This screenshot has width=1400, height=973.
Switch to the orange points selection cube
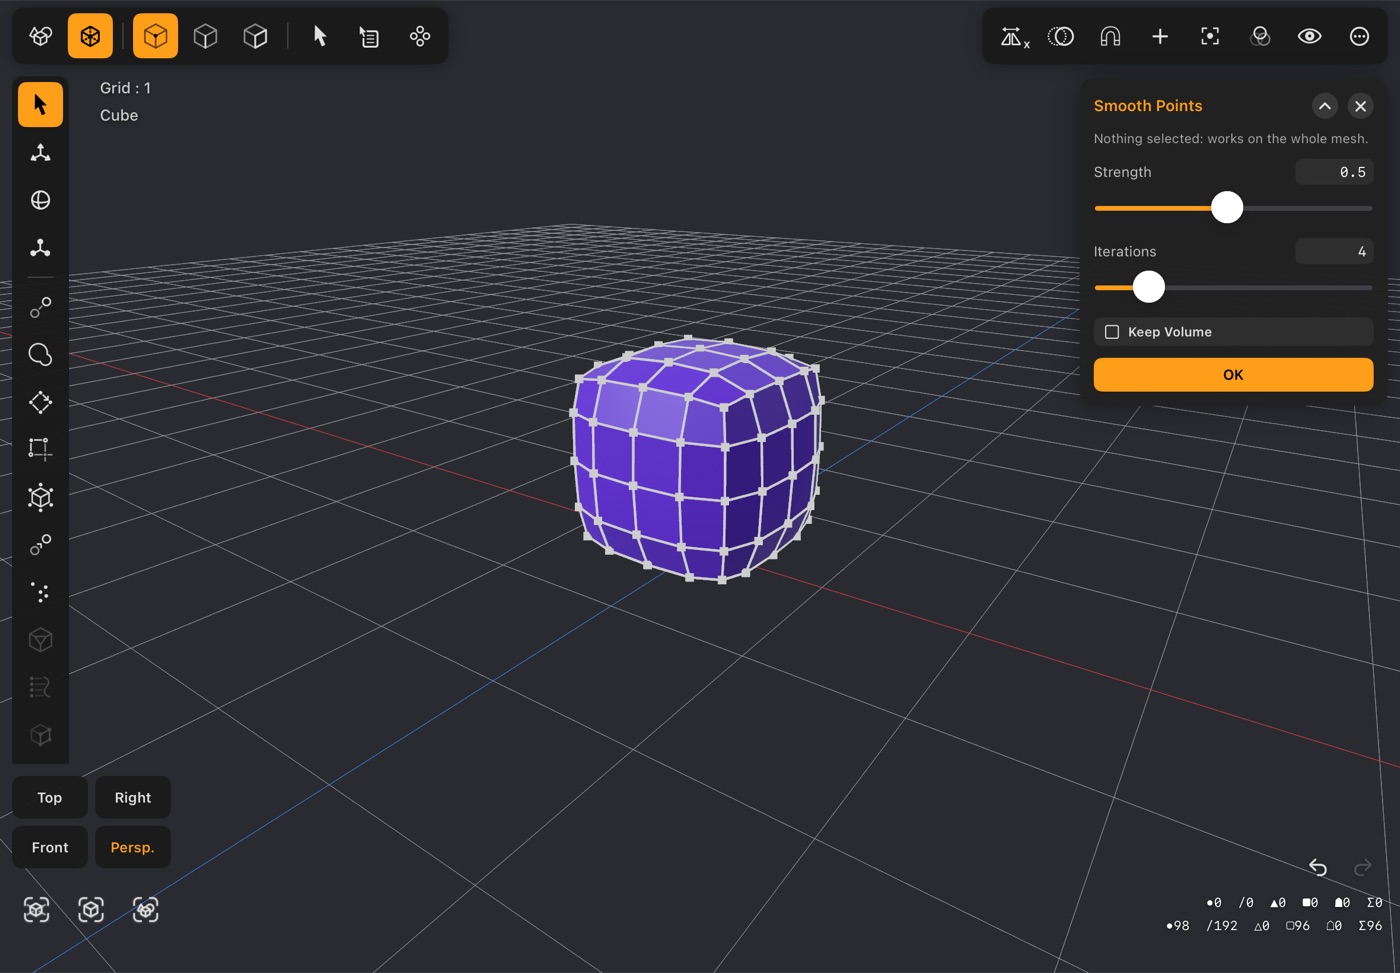tap(155, 36)
